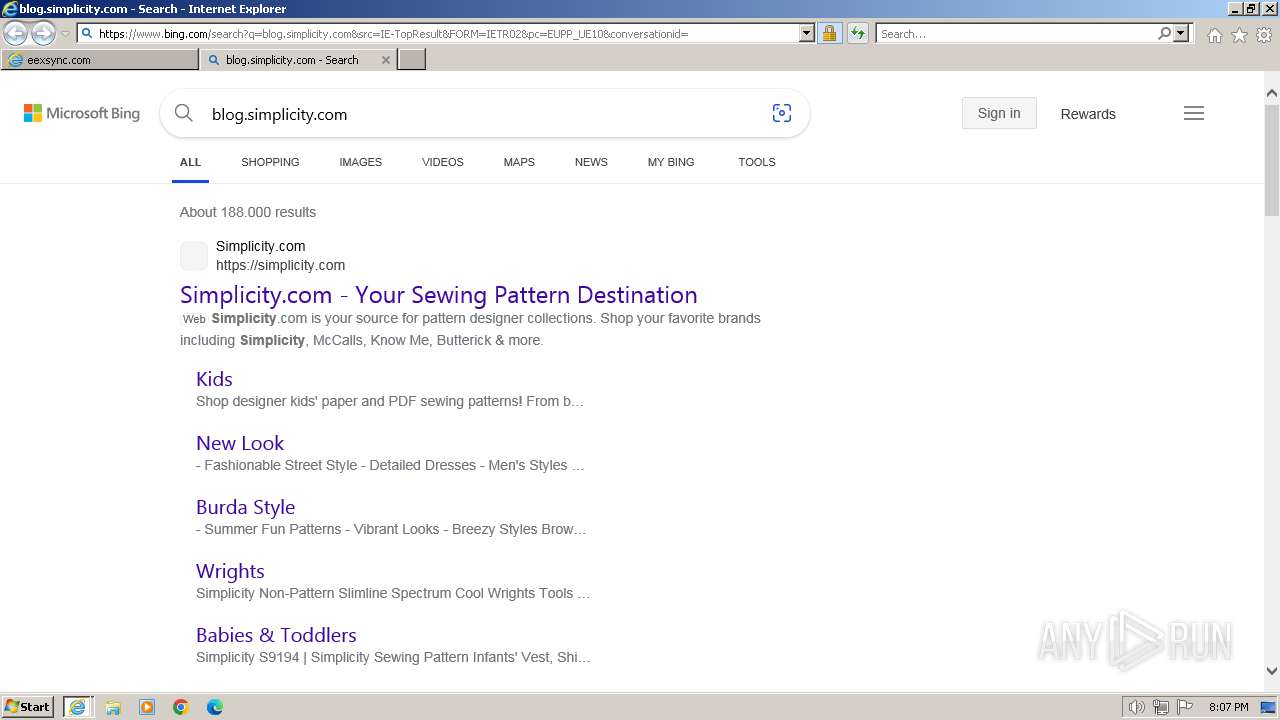The image size is (1280, 720).
Task: Open the Rewards link
Action: tap(1088, 114)
